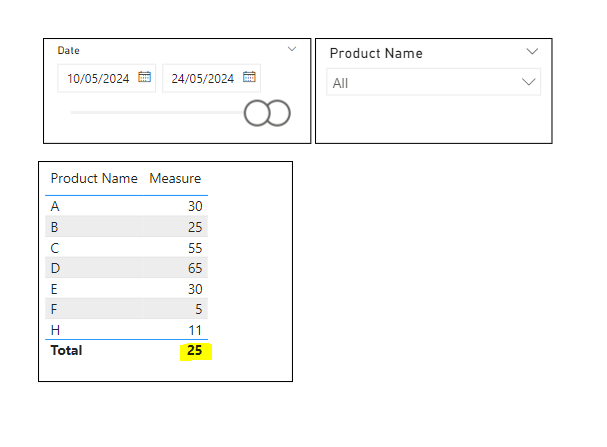This screenshot has width=607, height=447.
Task: Expand the Product Name slicer header chevron
Action: [x=532, y=51]
